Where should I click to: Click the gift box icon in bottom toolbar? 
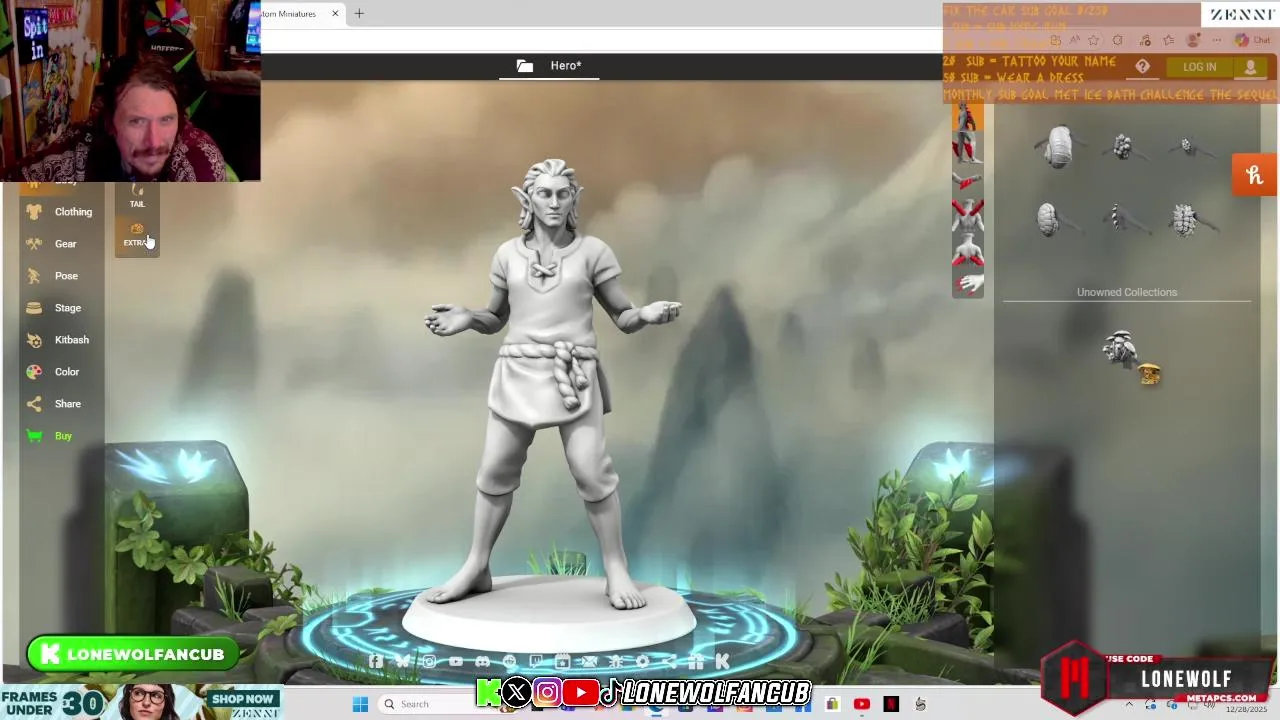[695, 661]
